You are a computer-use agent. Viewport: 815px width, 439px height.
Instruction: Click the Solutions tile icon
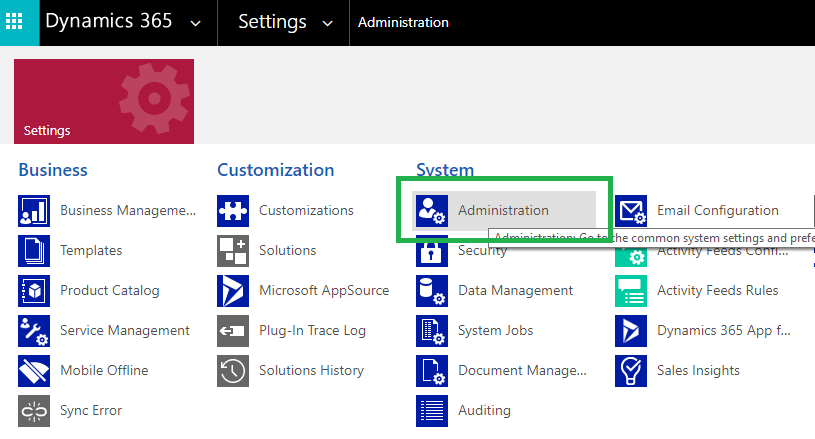233,251
